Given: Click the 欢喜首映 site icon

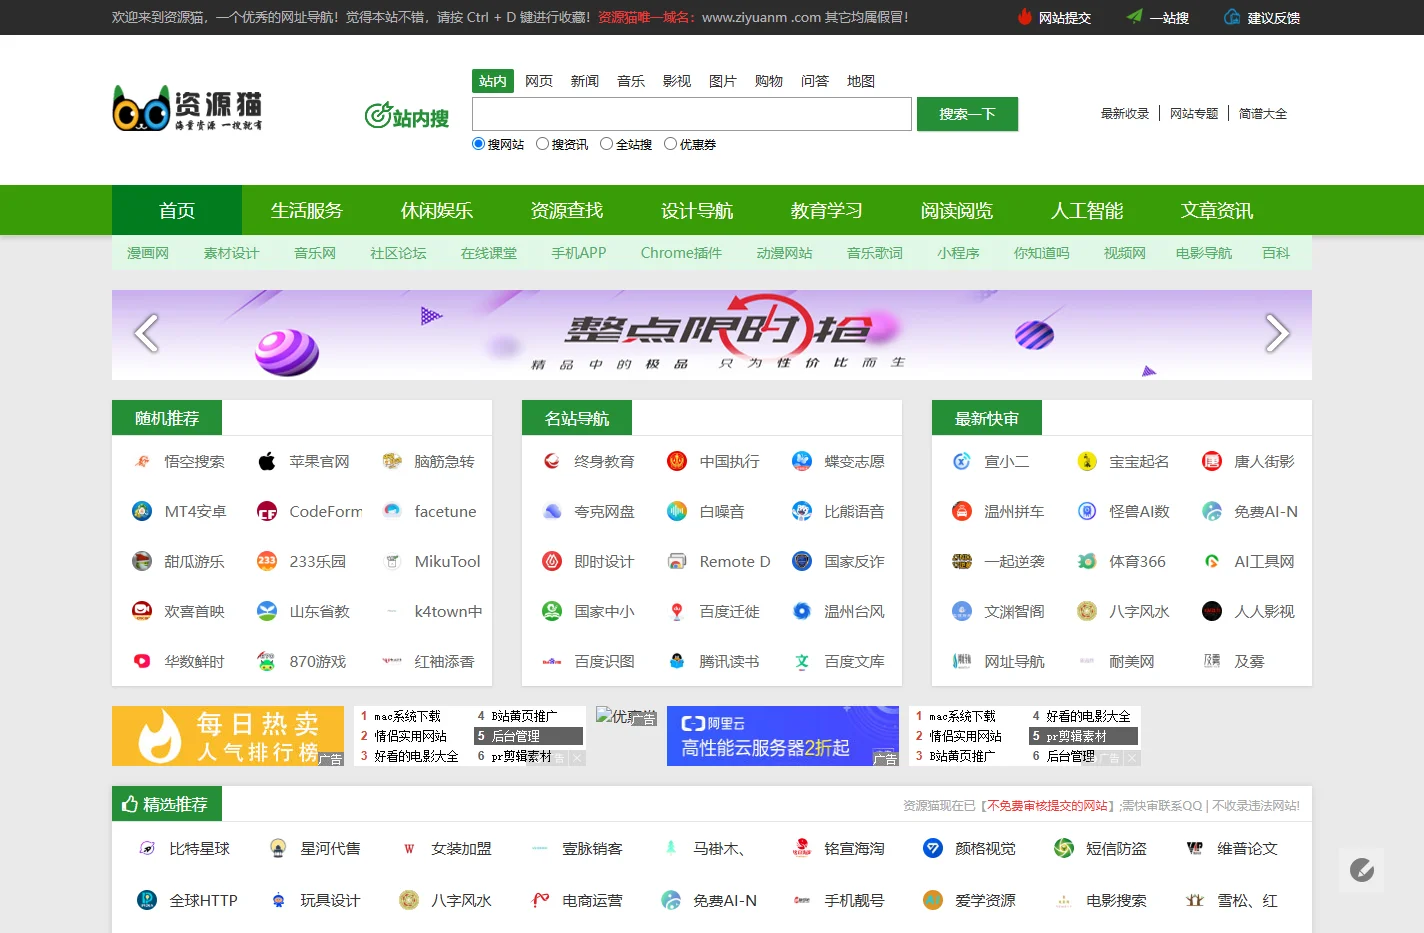Looking at the screenshot, I should (x=142, y=611).
